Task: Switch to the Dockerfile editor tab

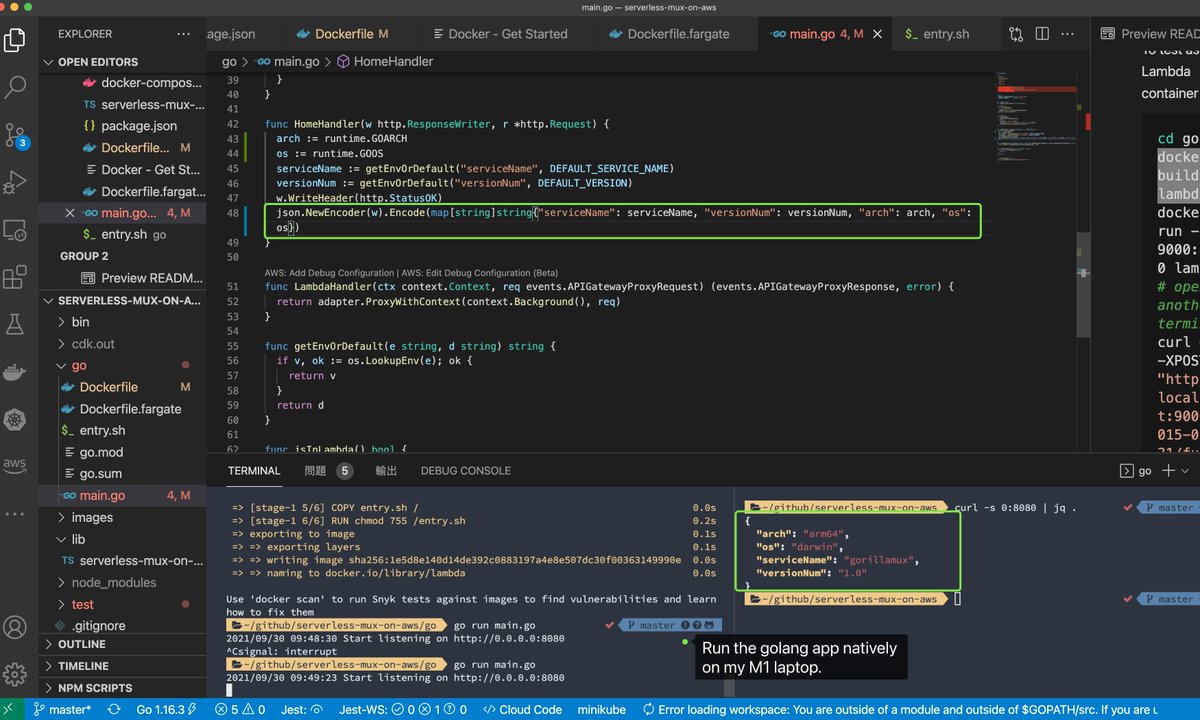Action: 342,34
